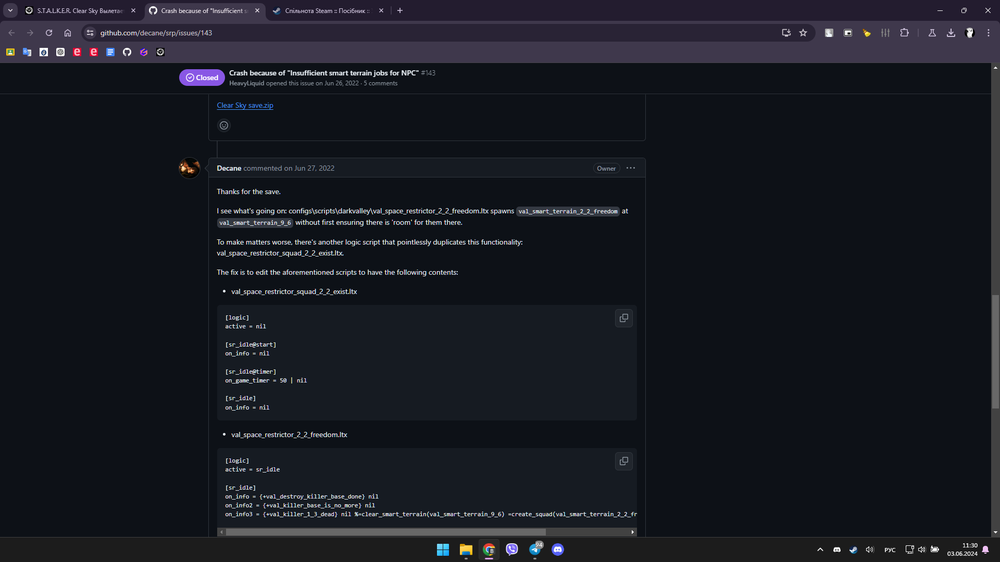Download the Clear Sky save.zip attachment
Viewport: 1000px width, 562px height.
pos(245,105)
